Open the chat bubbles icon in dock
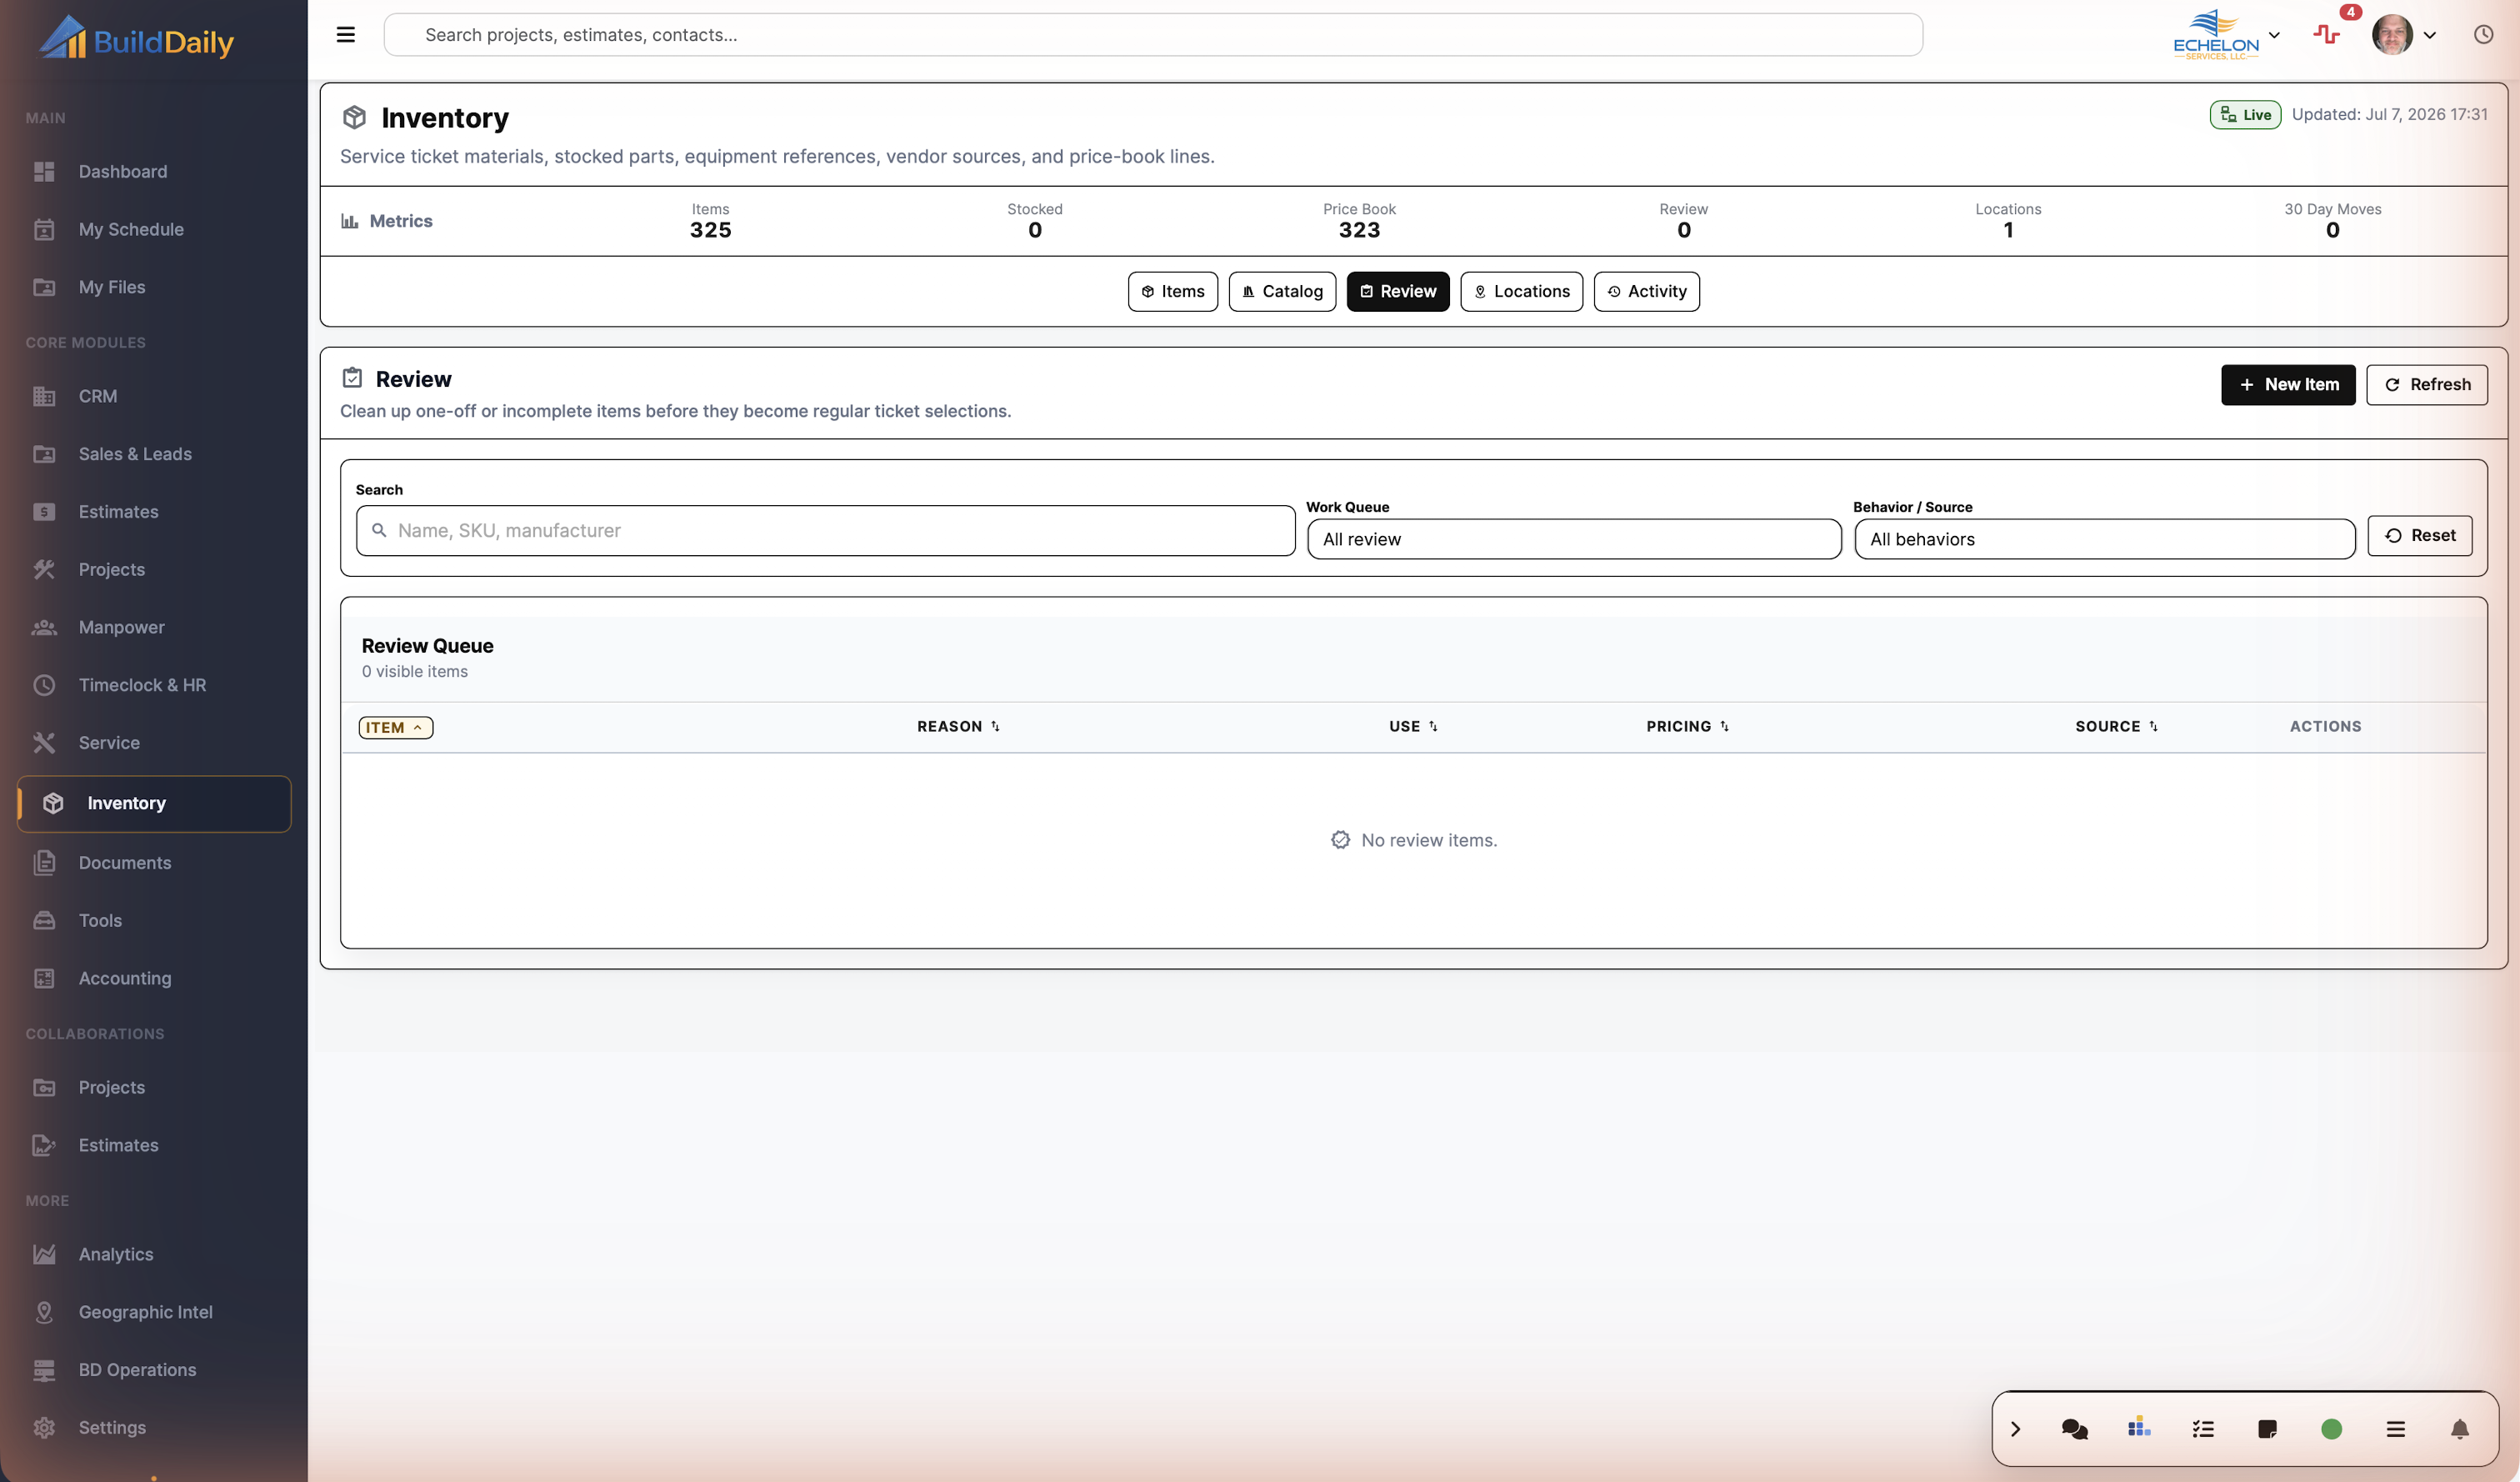This screenshot has height=1482, width=2520. click(x=2075, y=1431)
